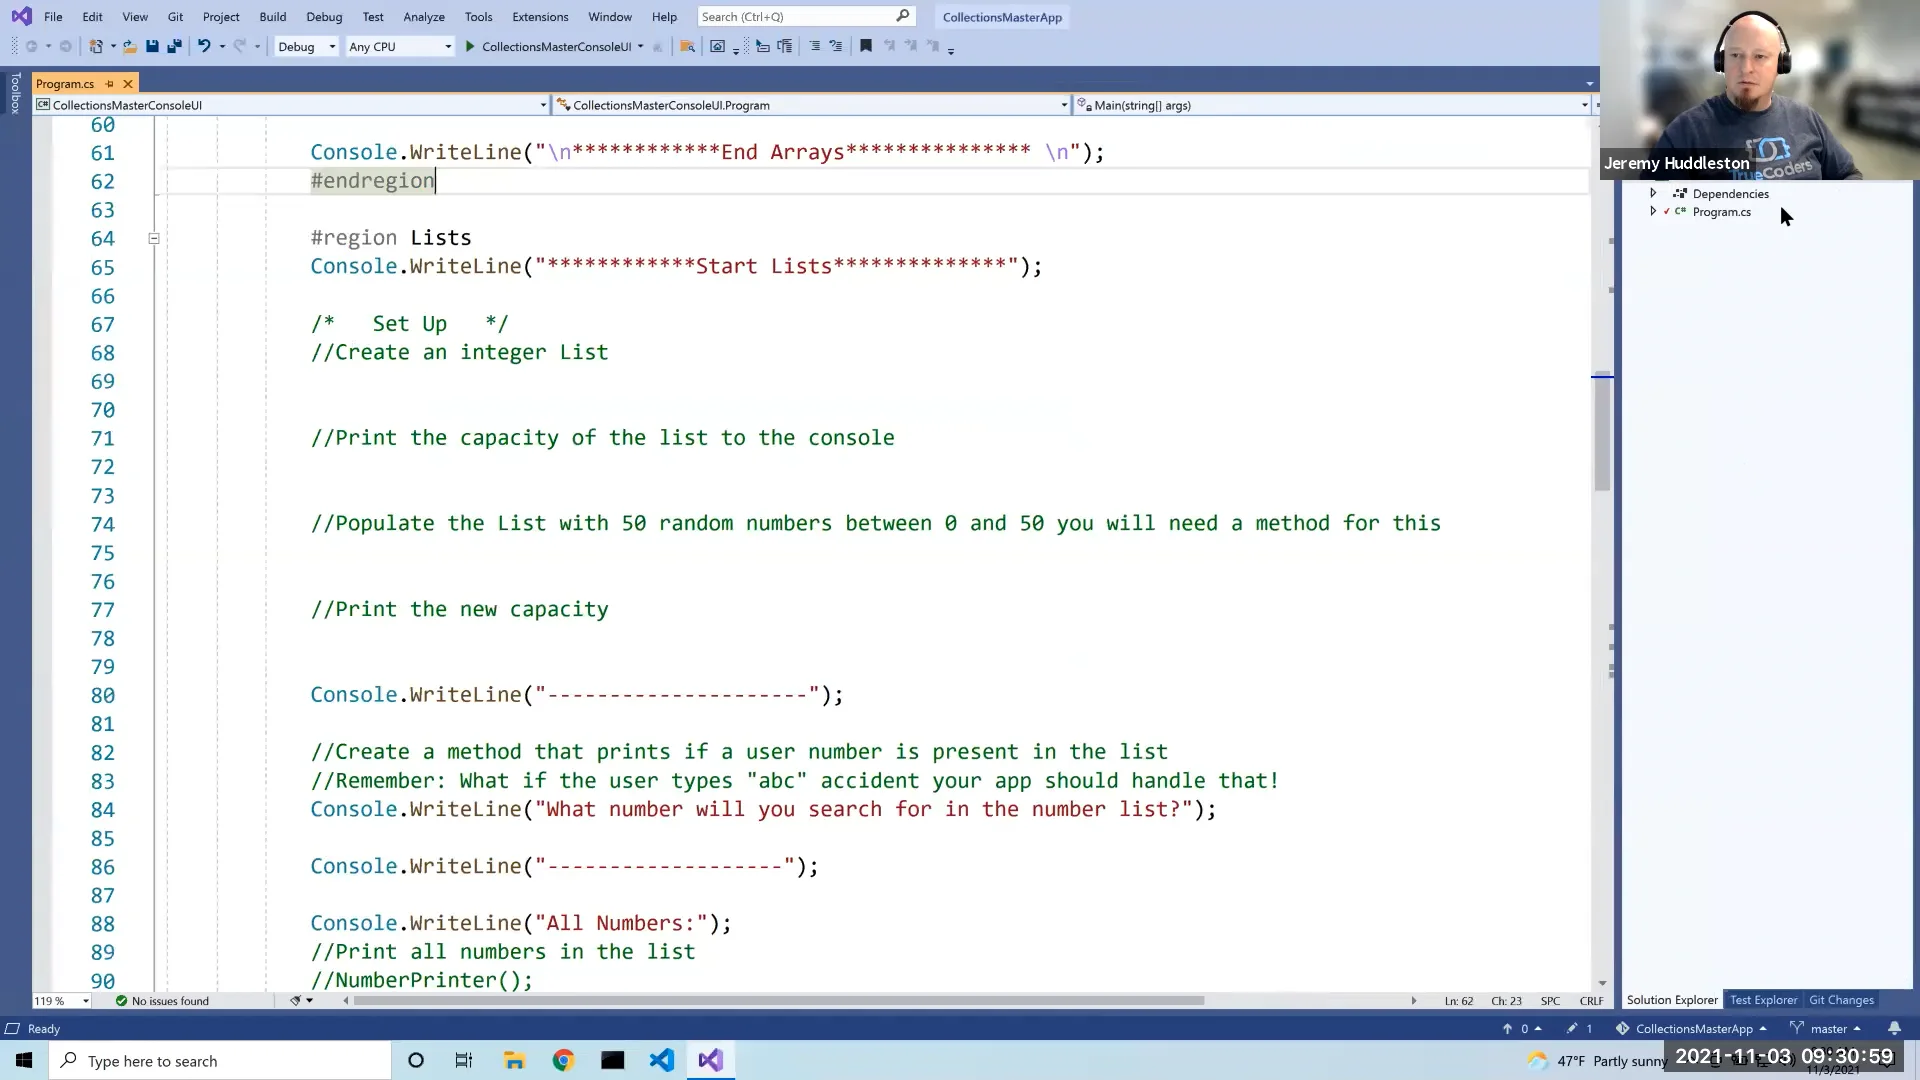1920x1080 pixels.
Task: Toggle bookmark on current line
Action: pos(866,46)
